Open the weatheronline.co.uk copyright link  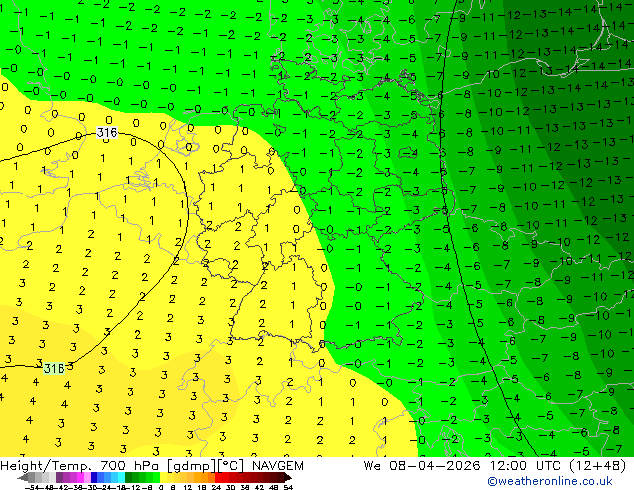click(x=550, y=481)
